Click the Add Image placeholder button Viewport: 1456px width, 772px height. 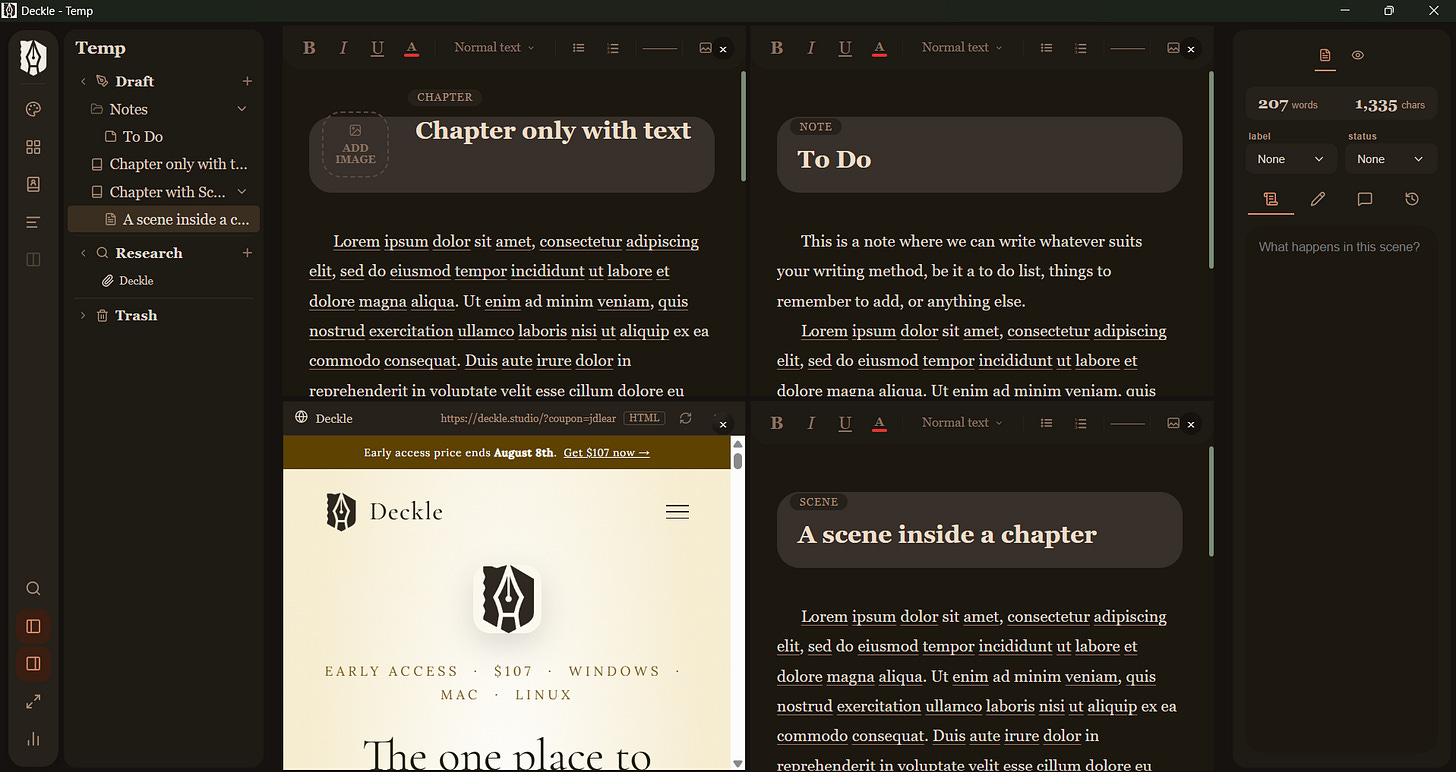point(355,145)
